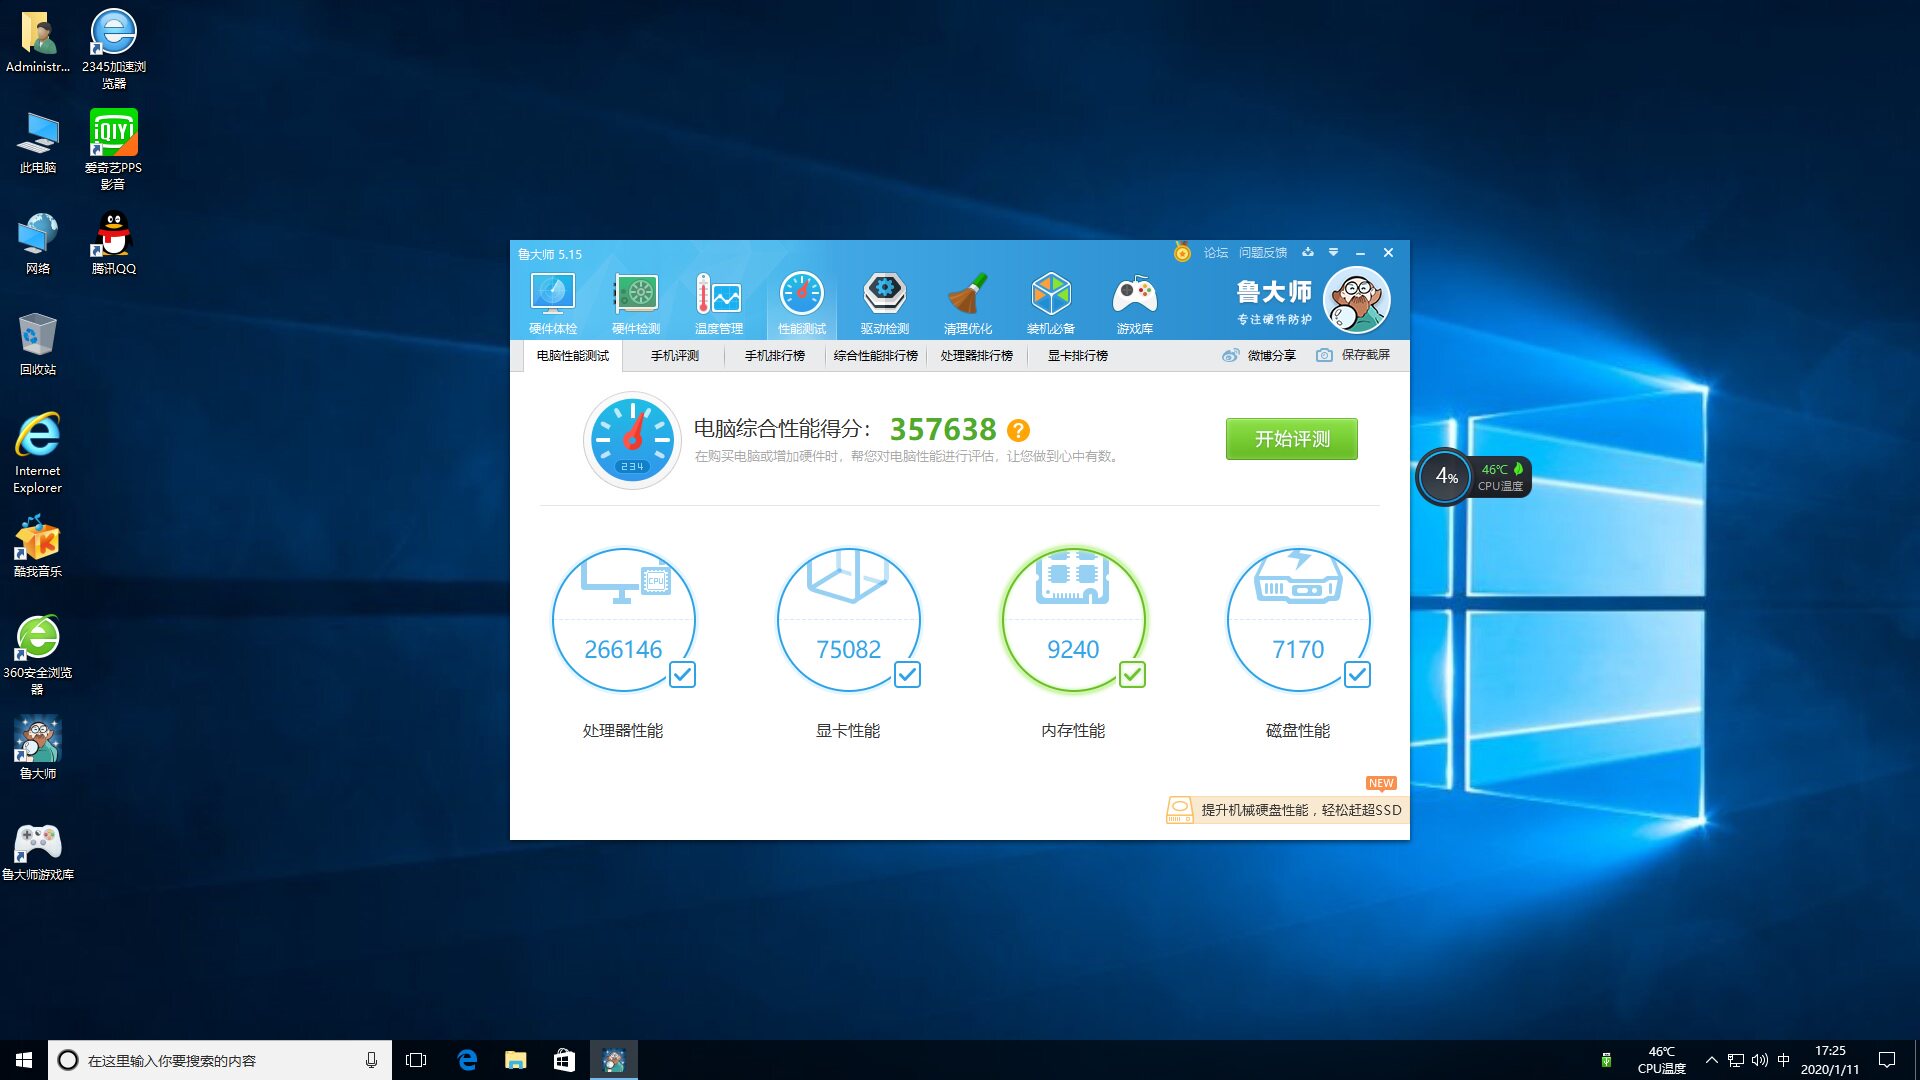
Task: Click the 显卡性能 score circle showing 75082
Action: click(x=848, y=620)
